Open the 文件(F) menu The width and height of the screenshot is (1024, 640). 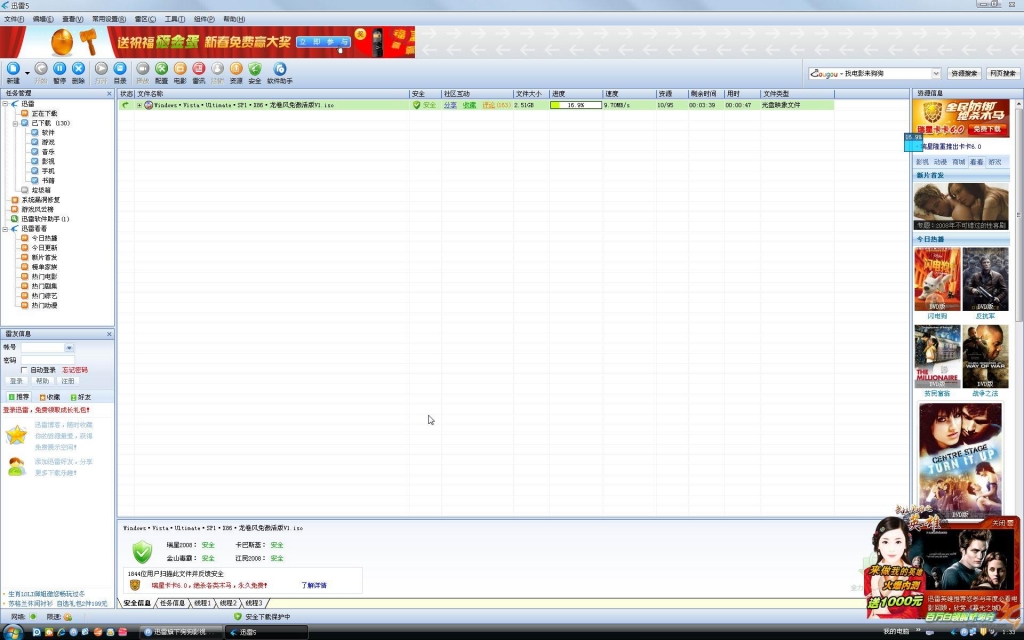14,19
